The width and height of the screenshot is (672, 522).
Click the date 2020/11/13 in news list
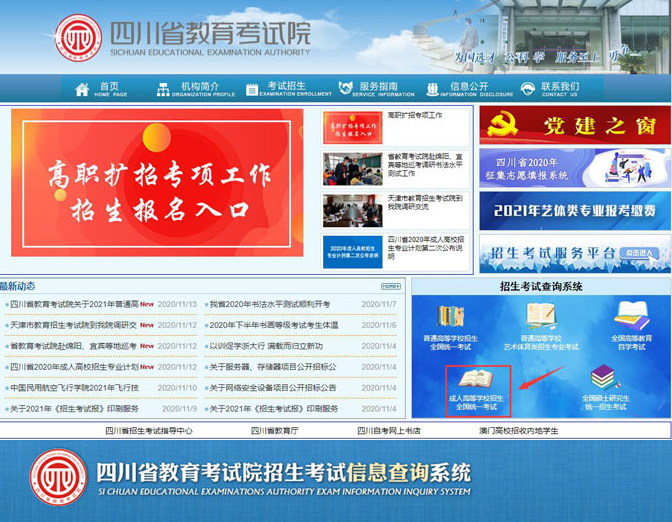pos(177,304)
